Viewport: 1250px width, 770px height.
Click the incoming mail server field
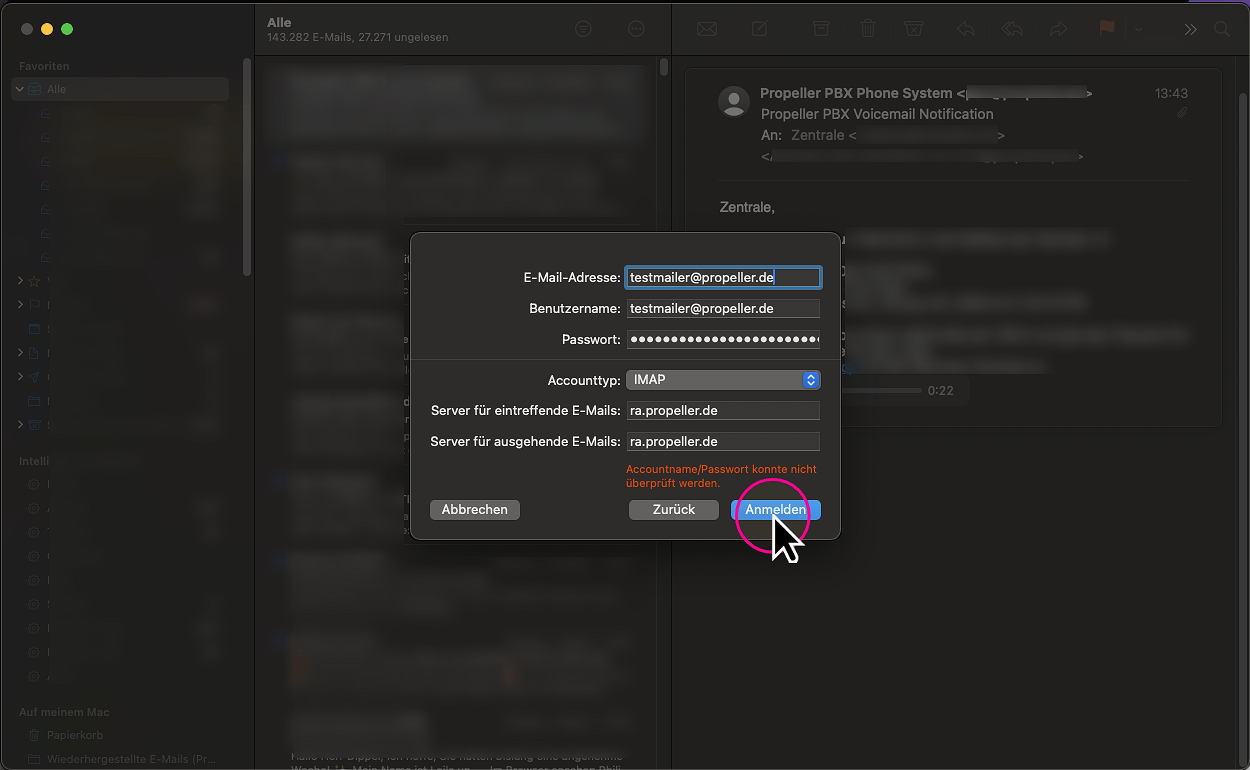pyautogui.click(x=723, y=411)
